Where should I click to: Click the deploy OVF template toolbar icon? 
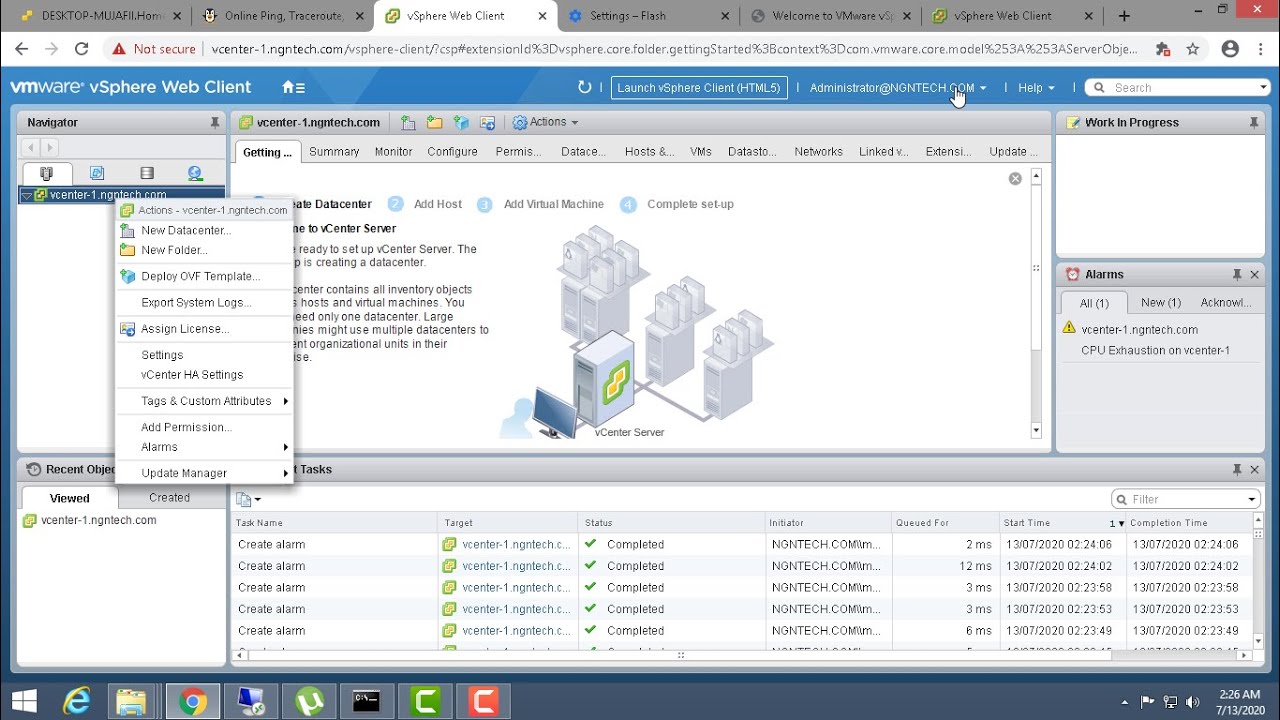(461, 123)
